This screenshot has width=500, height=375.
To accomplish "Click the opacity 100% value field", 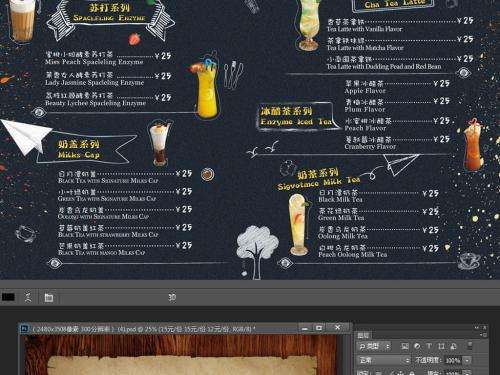I will pos(453,360).
